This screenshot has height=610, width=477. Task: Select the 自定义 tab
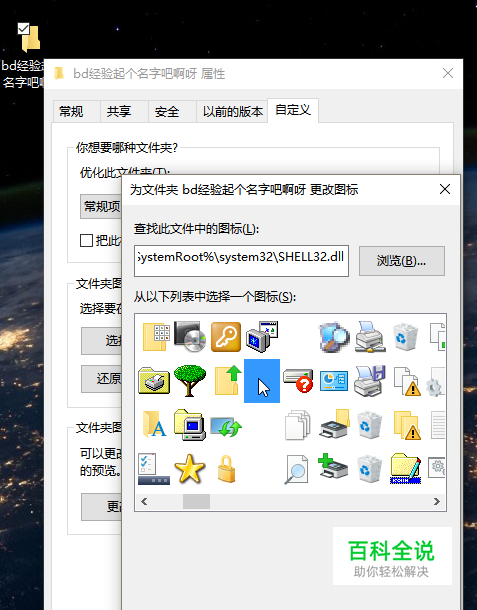point(293,110)
